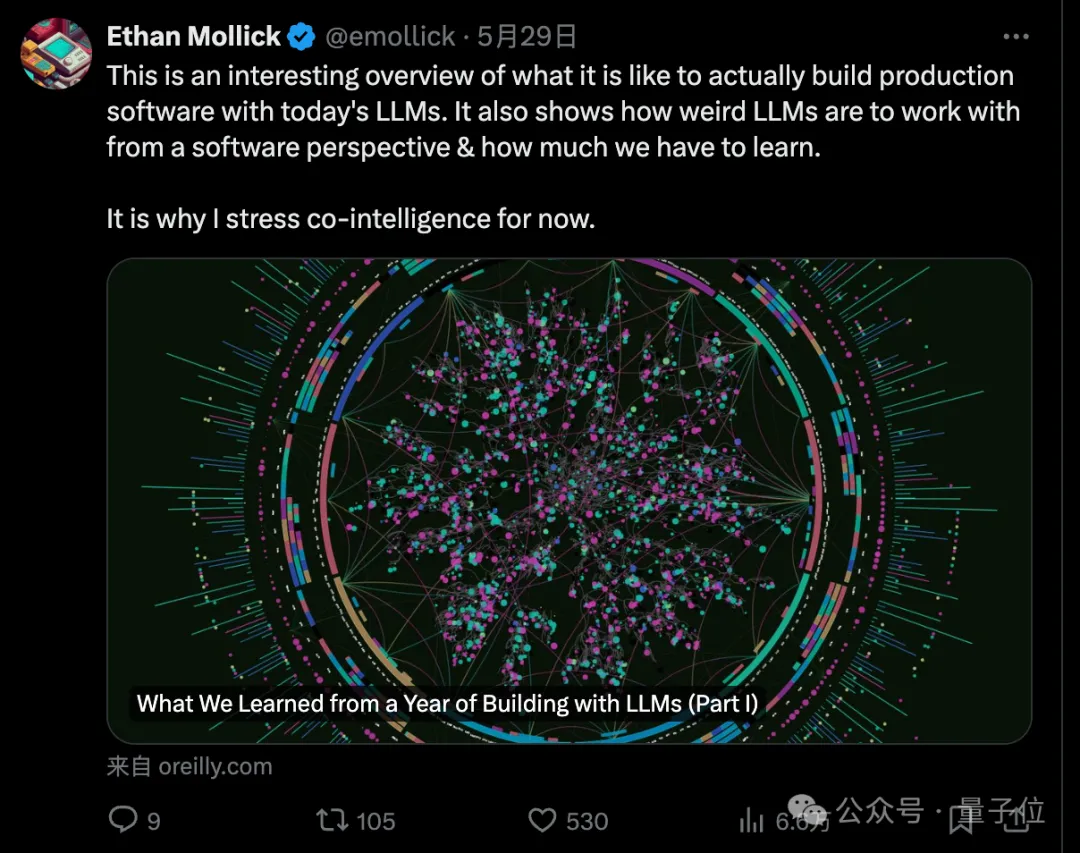
Task: Open Ethan Mollick's profile avatar
Action: click(x=56, y=52)
